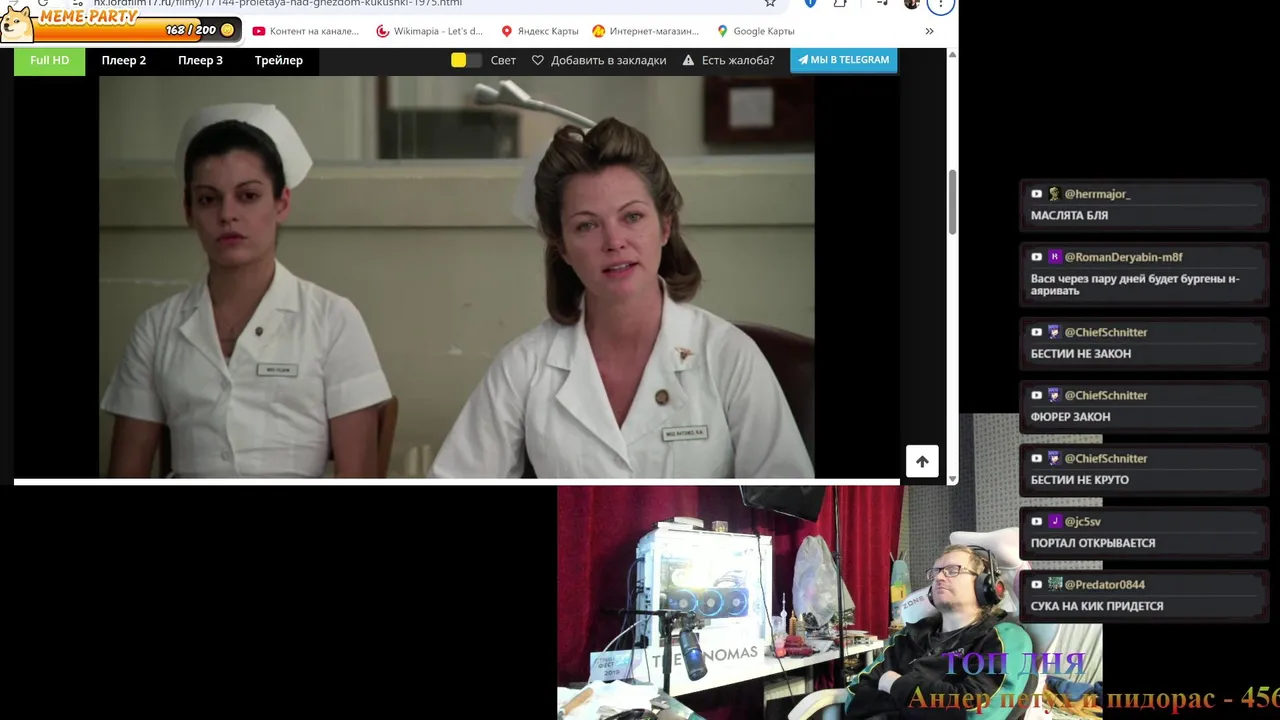
Task: Switch to the Плеер 3 tab
Action: (200, 60)
